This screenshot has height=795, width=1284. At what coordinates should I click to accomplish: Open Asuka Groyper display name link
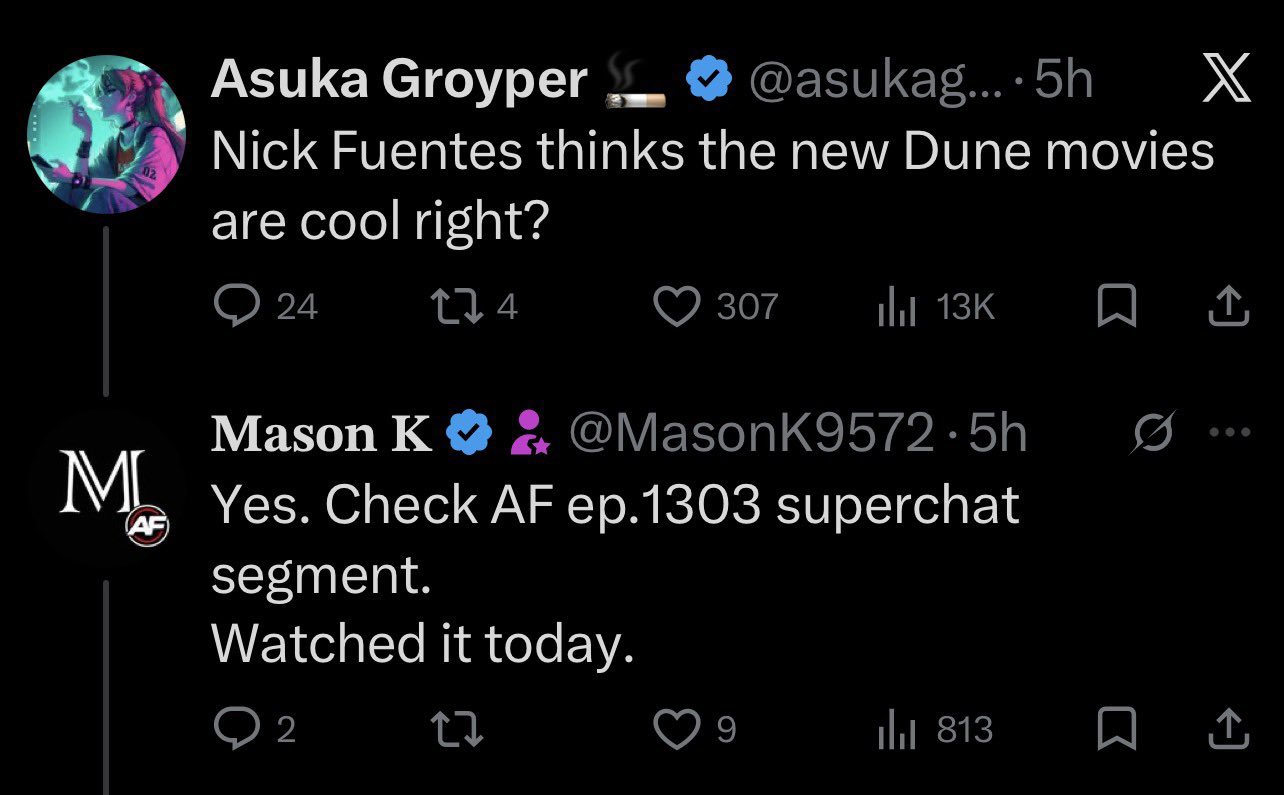[398, 79]
